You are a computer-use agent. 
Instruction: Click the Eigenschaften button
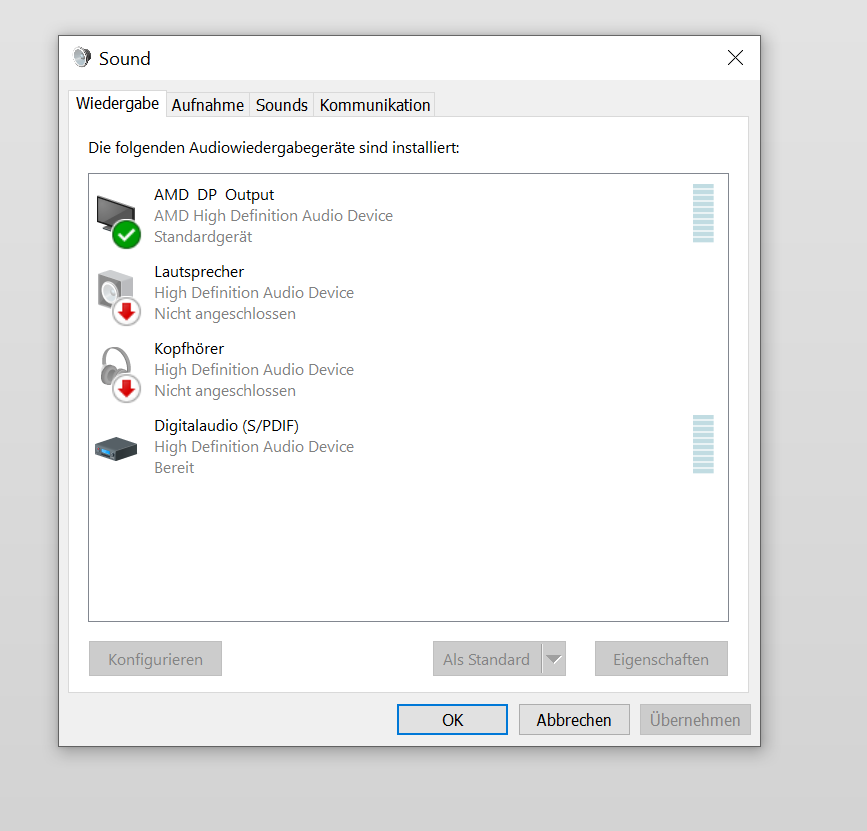660,660
